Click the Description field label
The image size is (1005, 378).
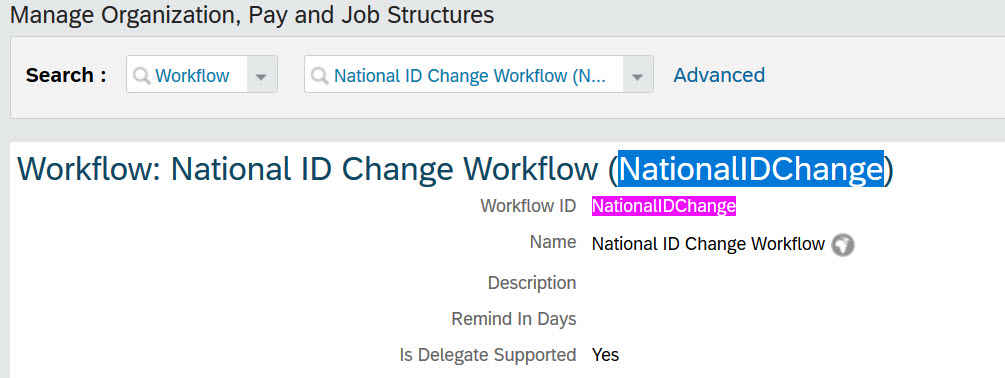click(532, 283)
